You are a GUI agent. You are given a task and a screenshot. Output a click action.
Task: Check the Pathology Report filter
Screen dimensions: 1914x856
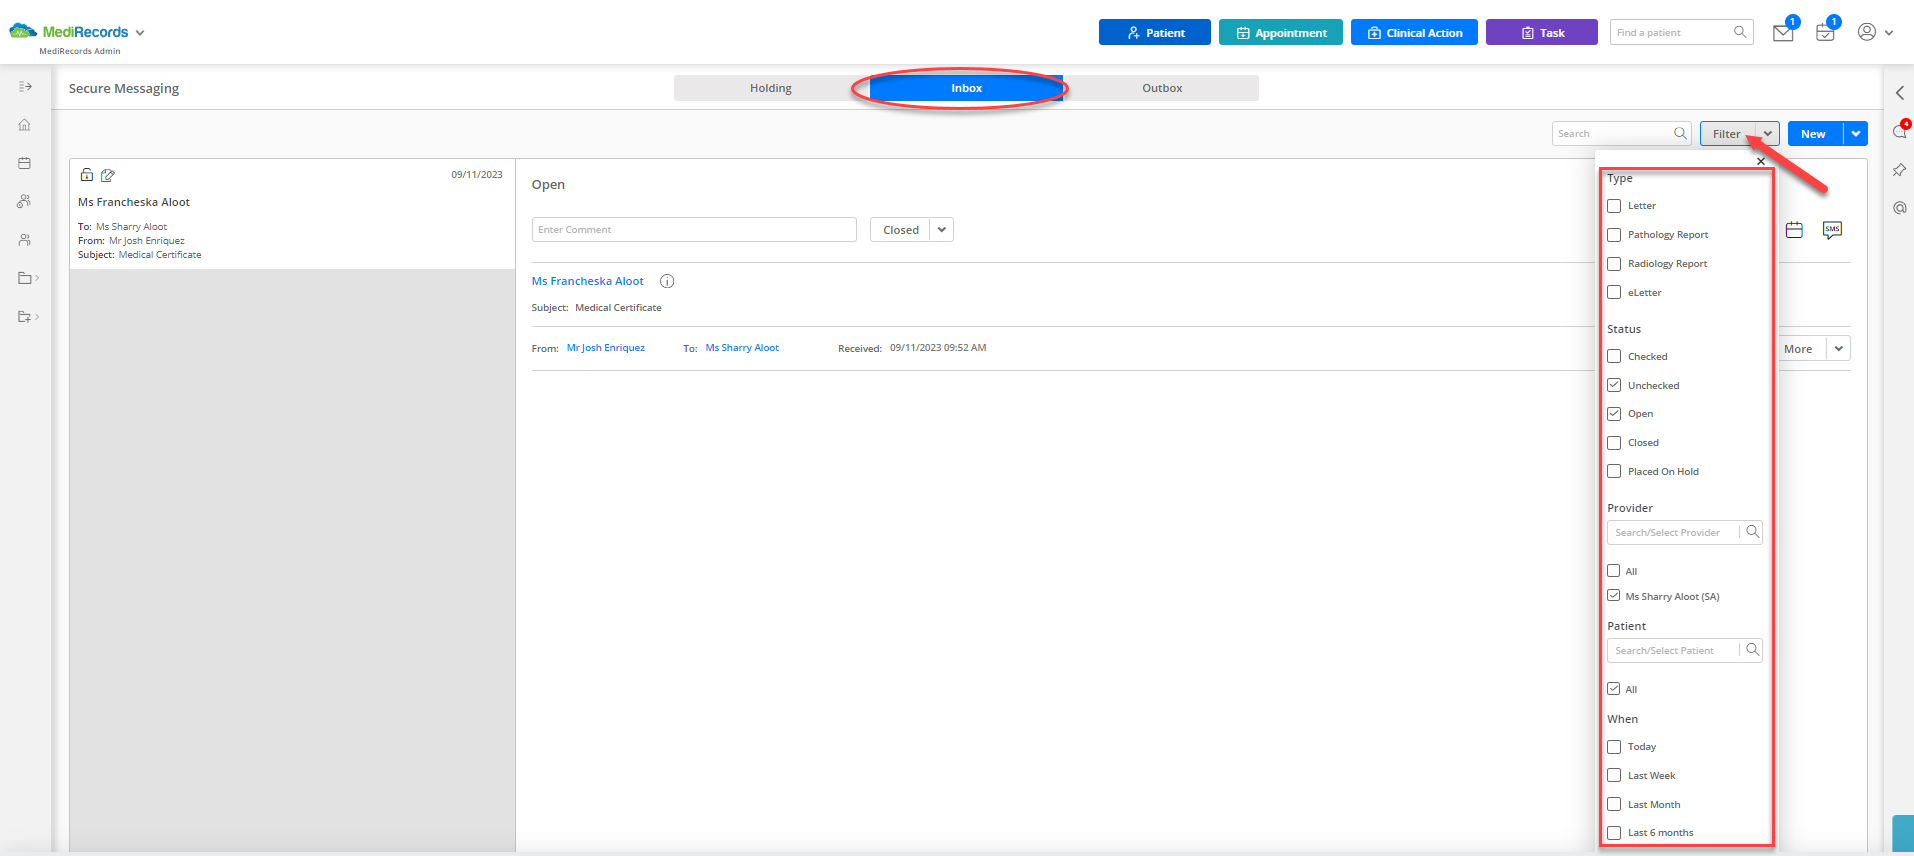coord(1614,235)
